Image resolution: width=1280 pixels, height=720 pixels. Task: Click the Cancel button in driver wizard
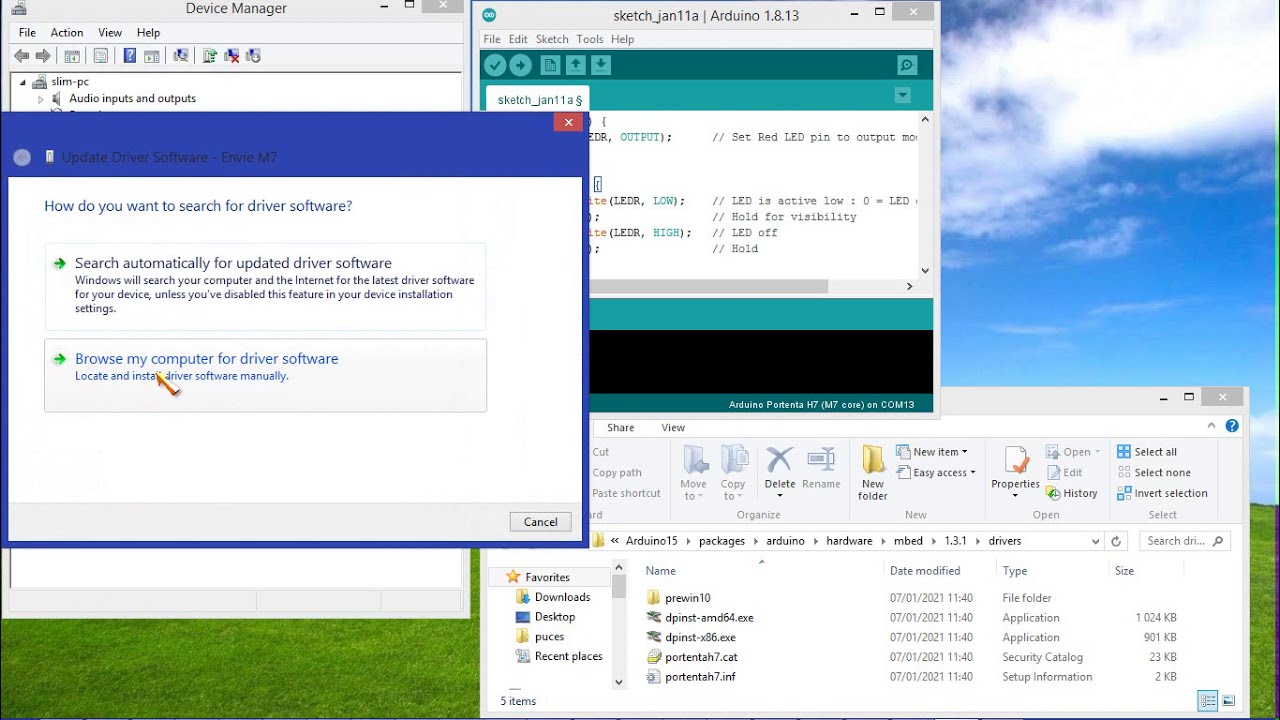540,521
